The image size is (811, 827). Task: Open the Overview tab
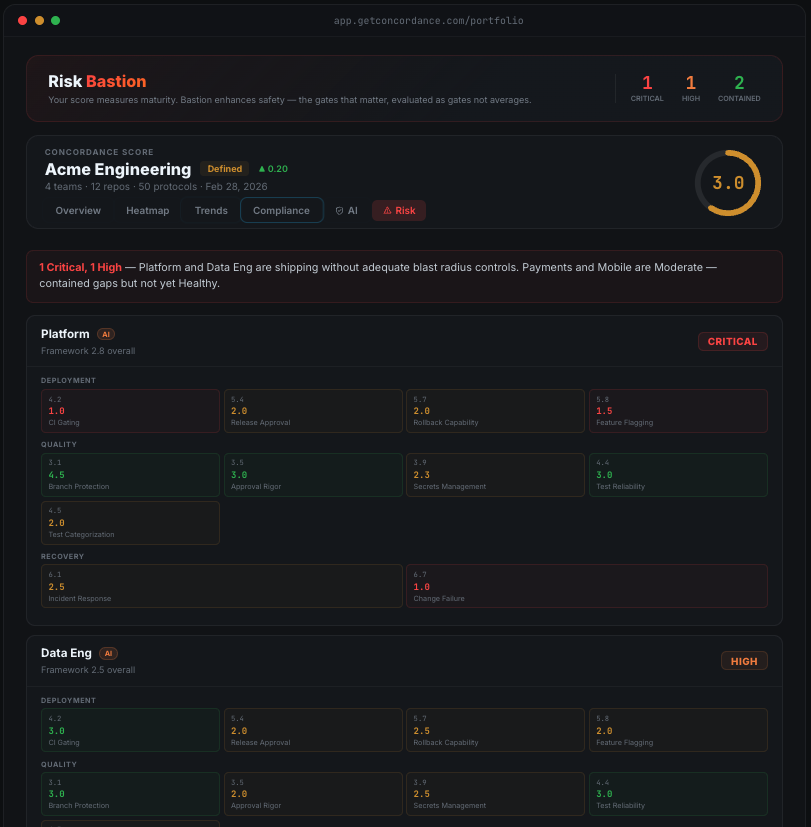(x=78, y=210)
